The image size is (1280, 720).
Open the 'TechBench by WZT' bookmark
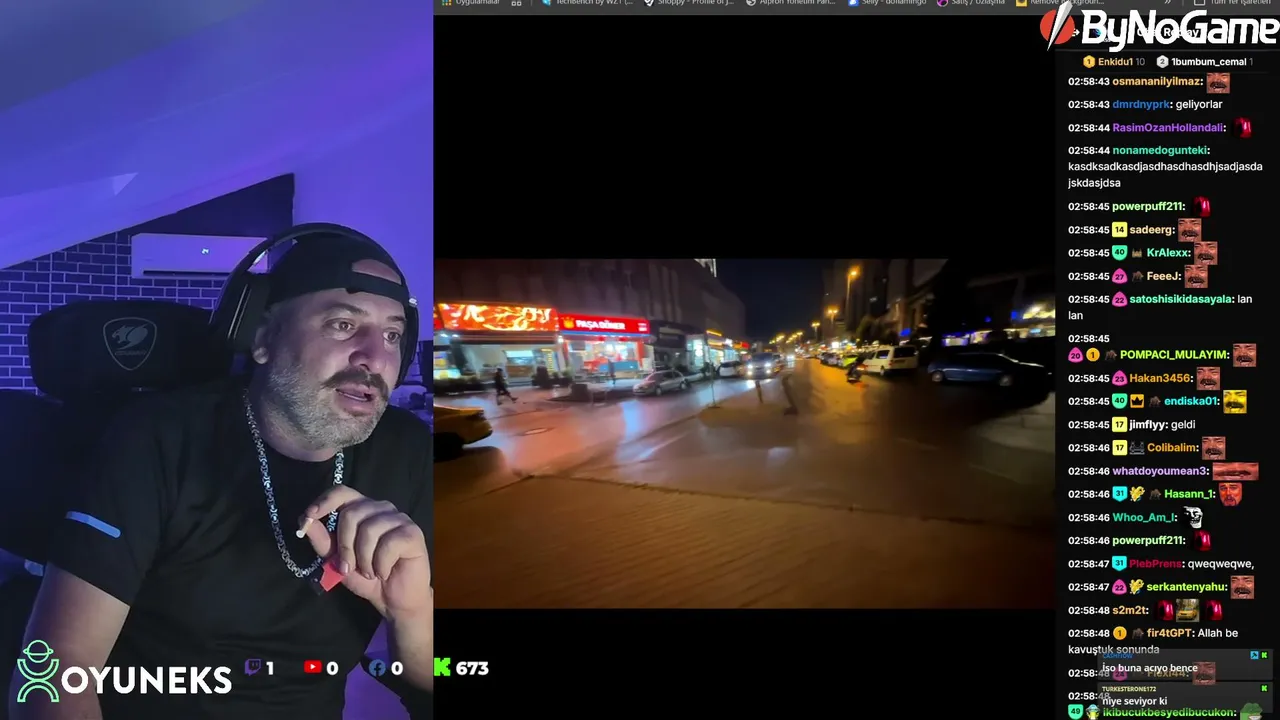pos(587,3)
